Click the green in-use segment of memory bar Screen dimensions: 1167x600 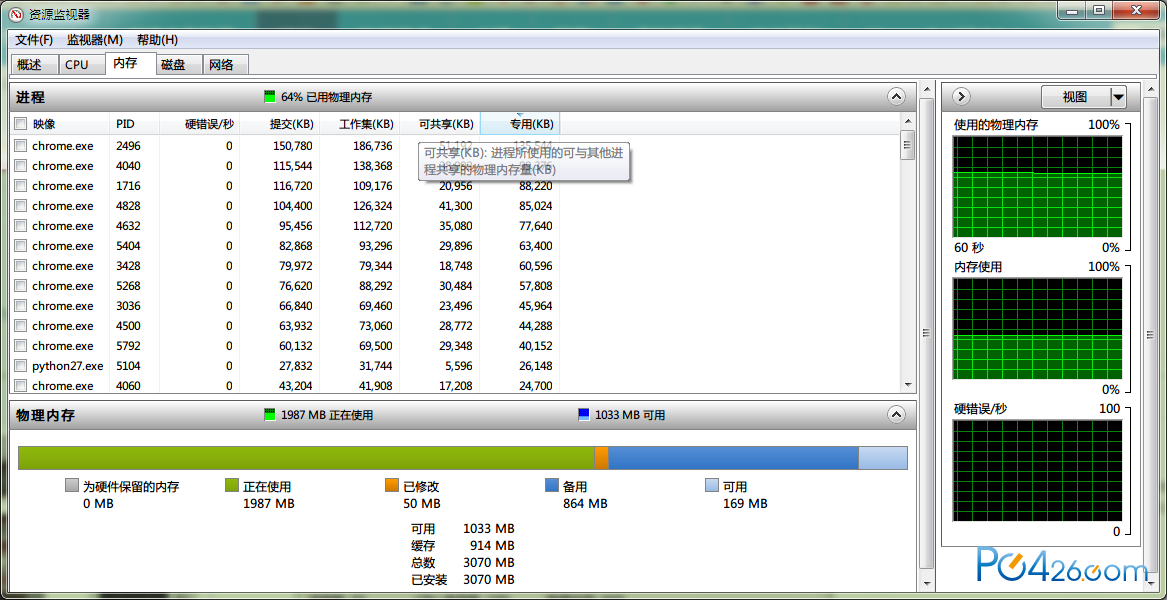click(x=306, y=458)
